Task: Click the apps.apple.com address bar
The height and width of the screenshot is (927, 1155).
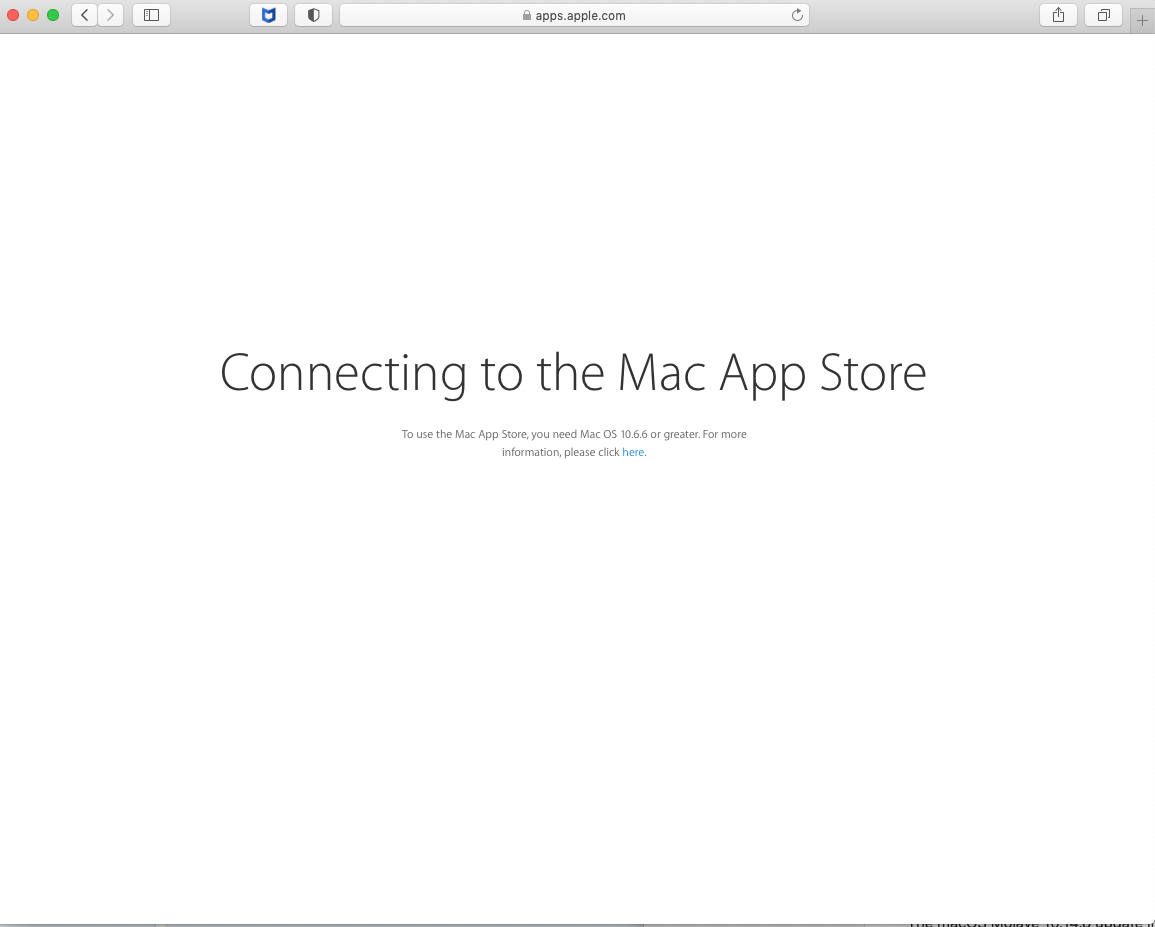Action: click(574, 15)
